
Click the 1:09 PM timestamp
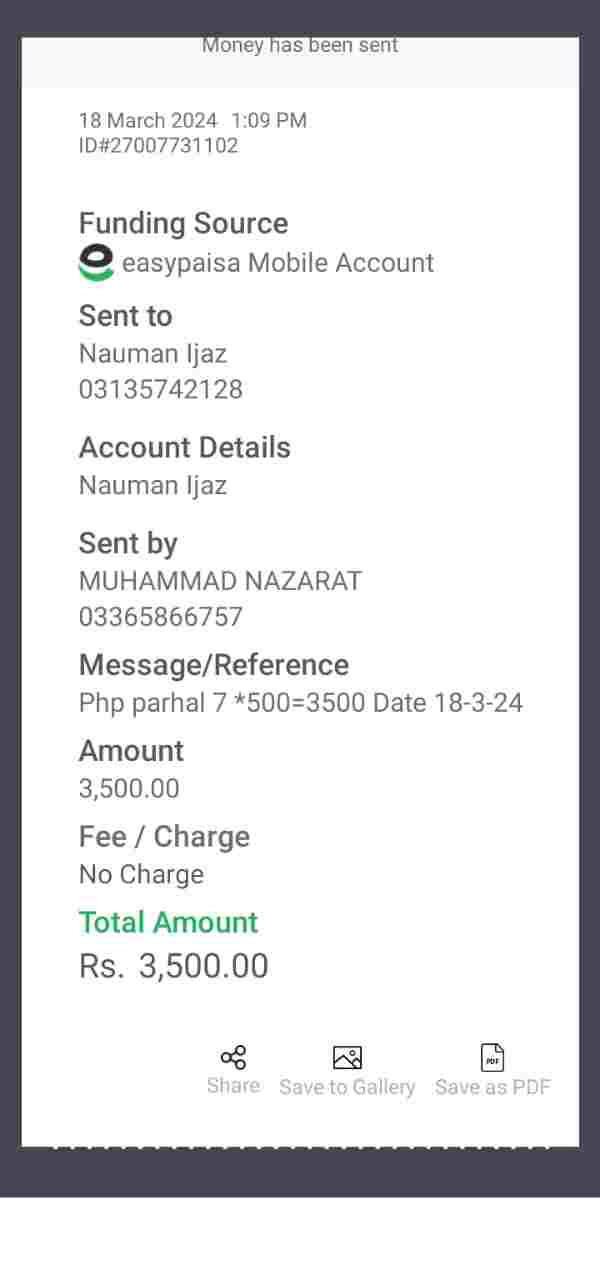tap(269, 121)
